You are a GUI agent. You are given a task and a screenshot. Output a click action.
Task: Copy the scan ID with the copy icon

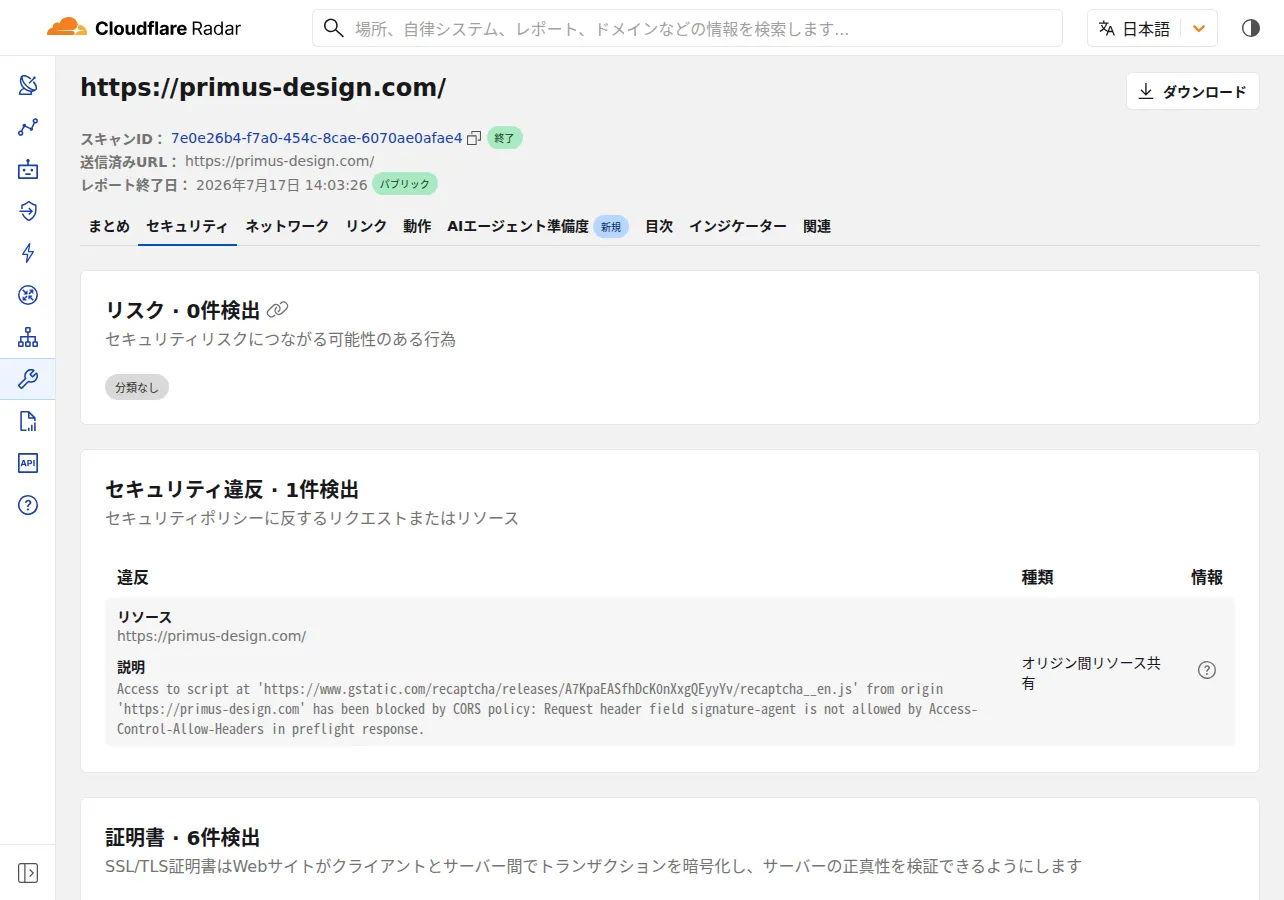(474, 138)
